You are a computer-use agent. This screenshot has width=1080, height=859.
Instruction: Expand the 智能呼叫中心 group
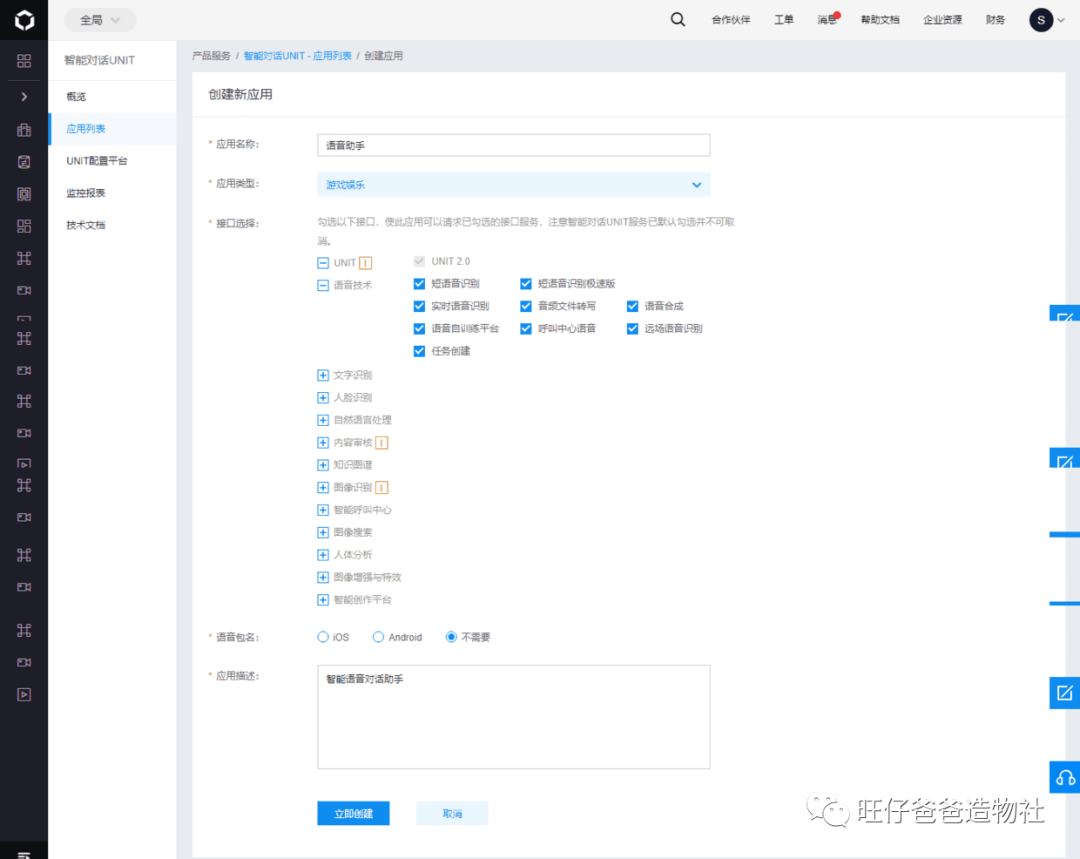pyautogui.click(x=322, y=510)
